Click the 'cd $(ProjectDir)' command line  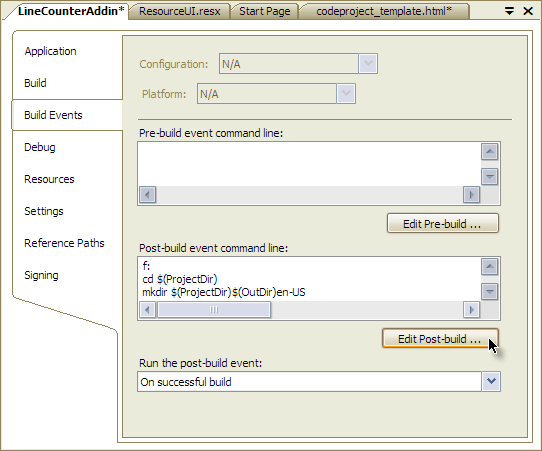(x=180, y=279)
